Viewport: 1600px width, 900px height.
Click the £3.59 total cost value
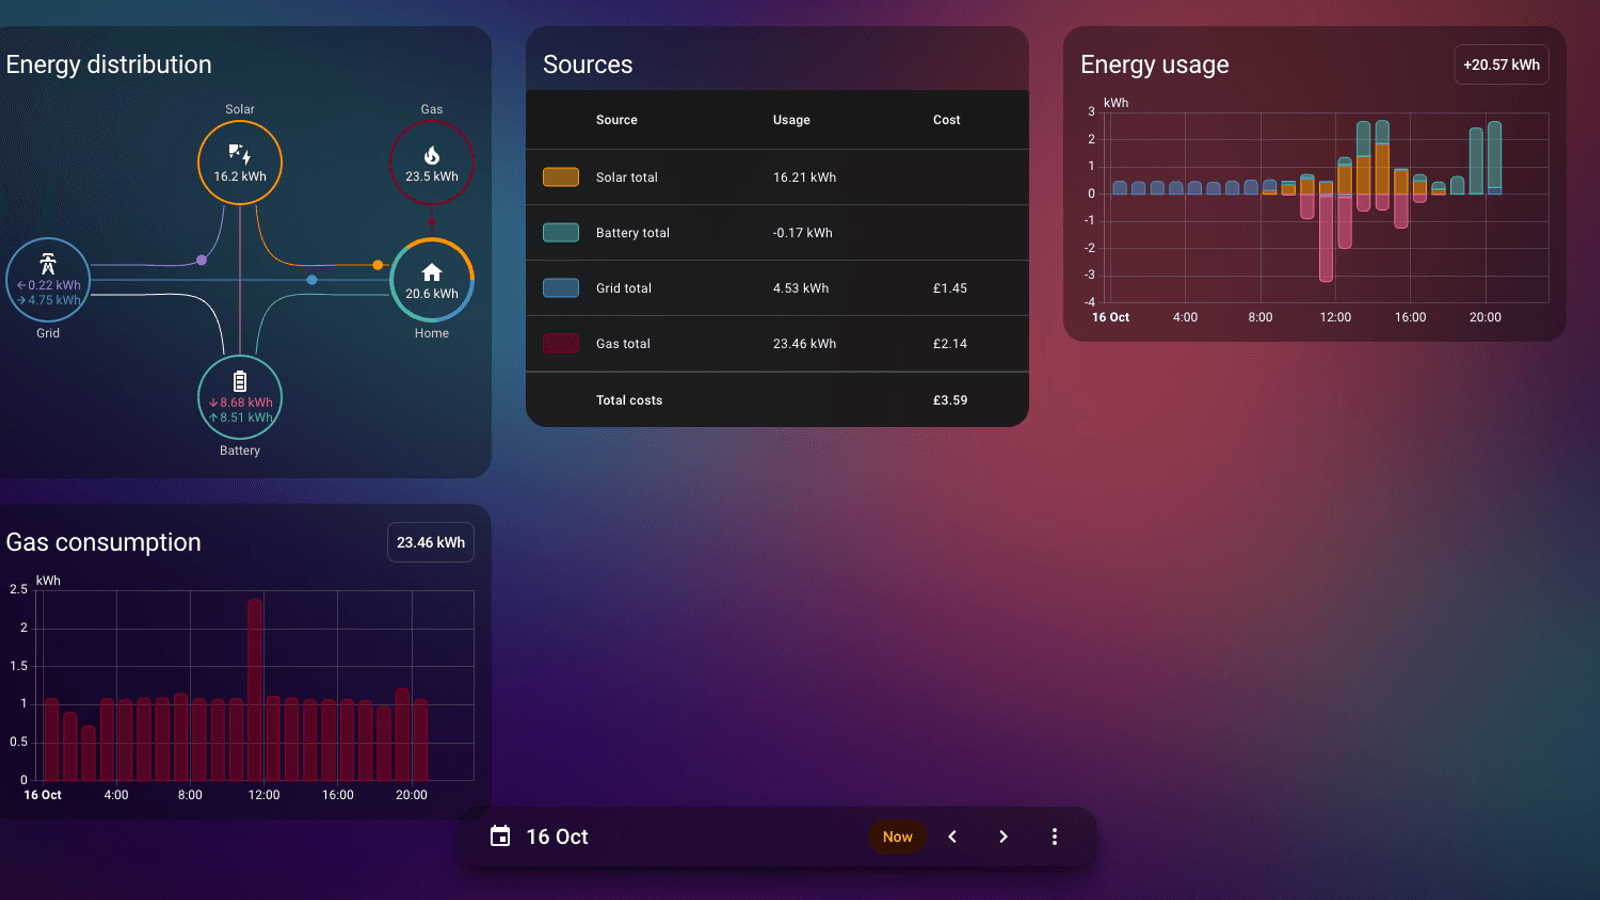point(950,400)
